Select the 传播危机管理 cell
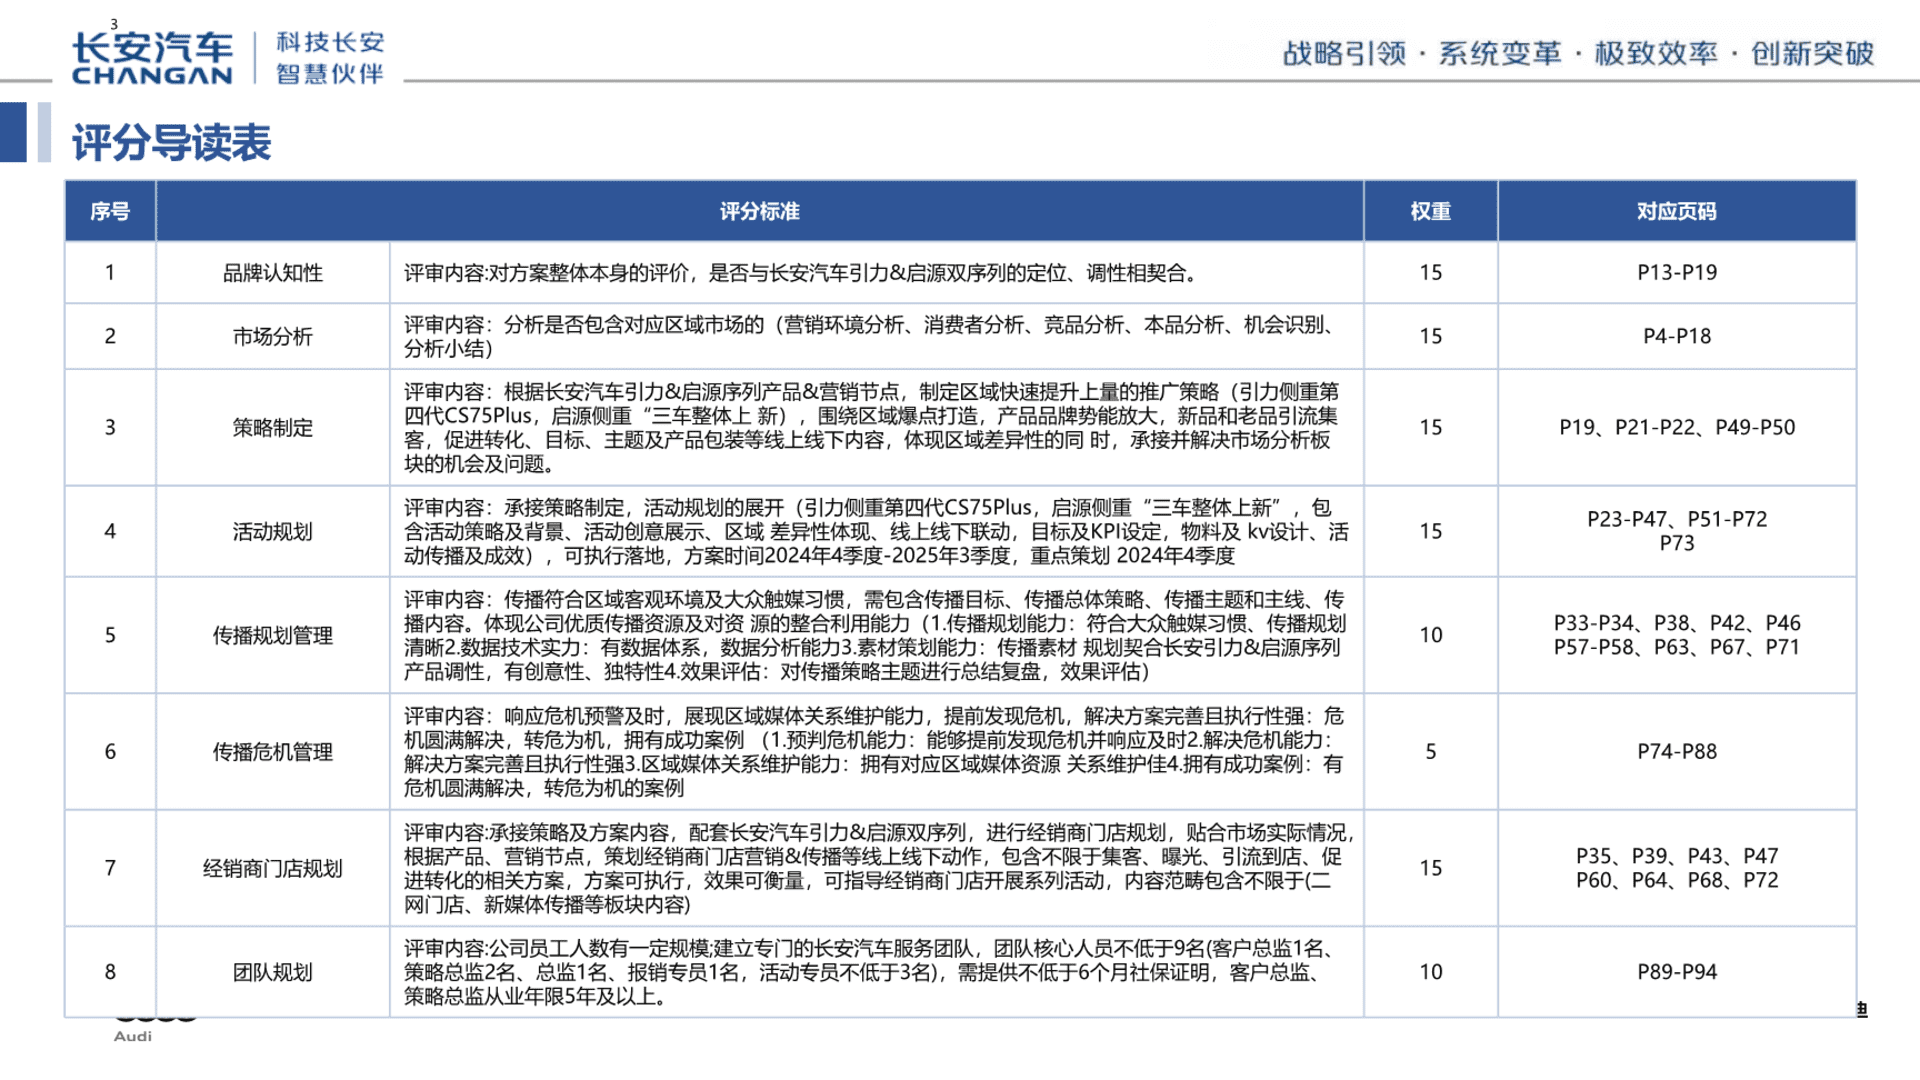 tap(273, 751)
